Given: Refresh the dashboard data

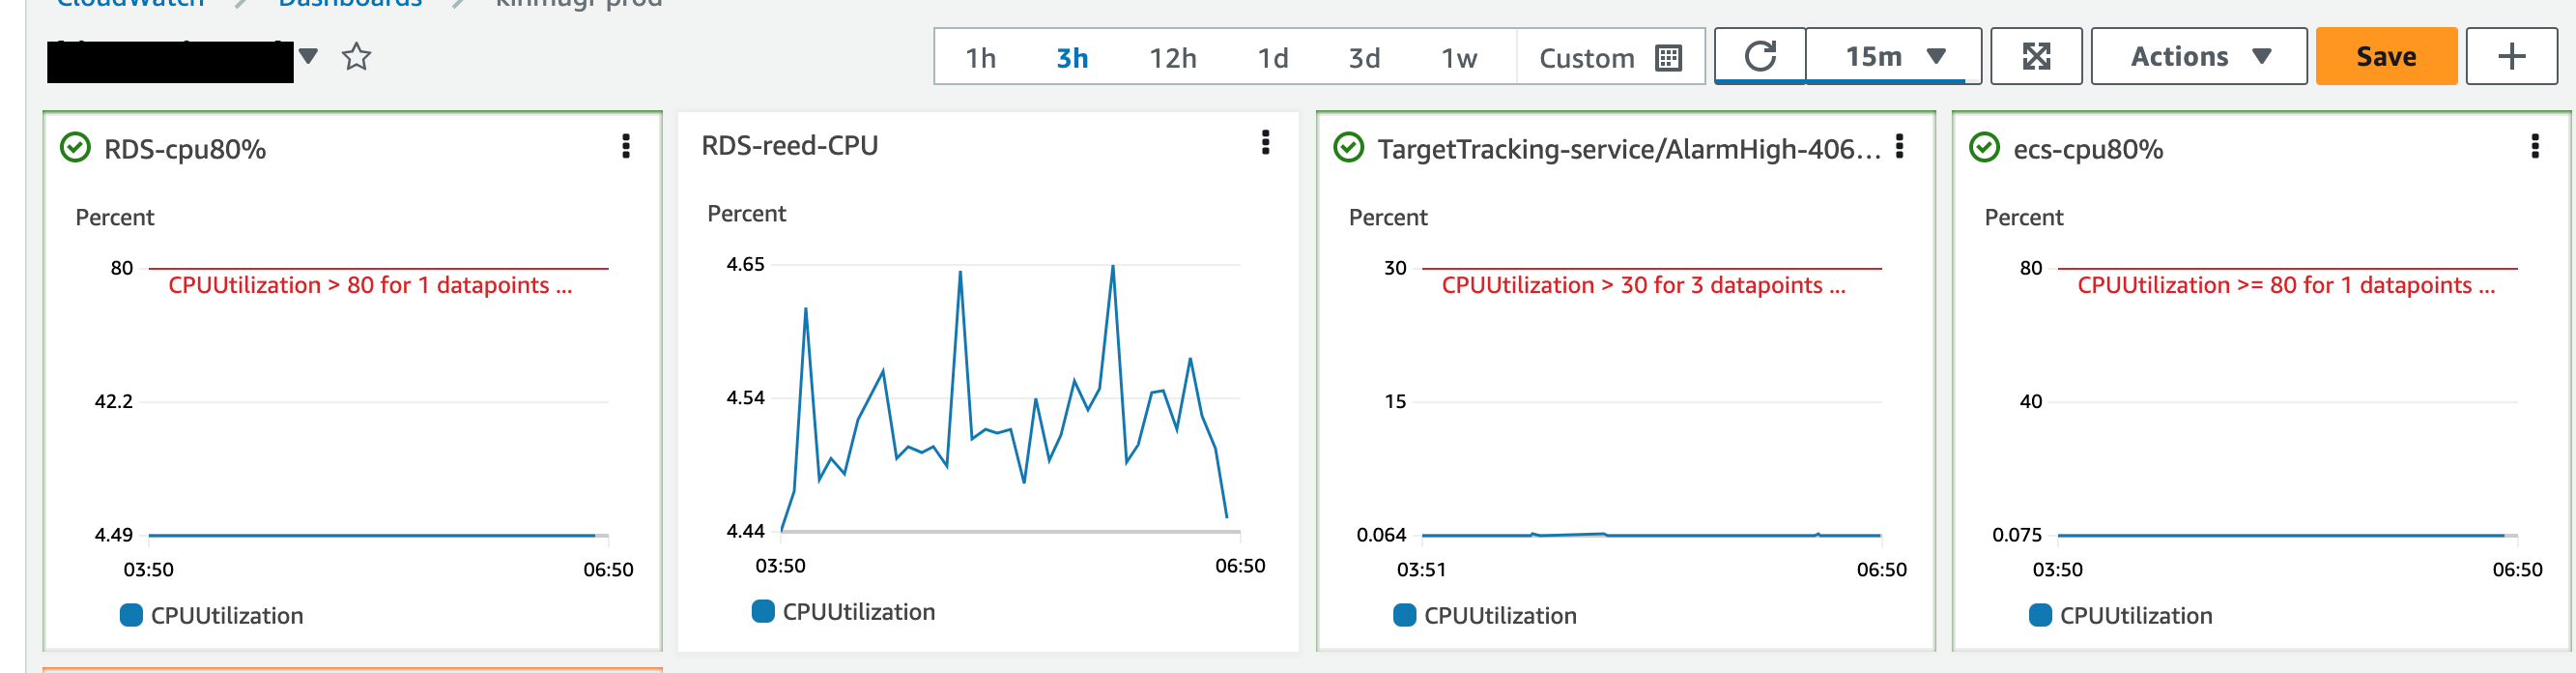Looking at the screenshot, I should pyautogui.click(x=1760, y=56).
